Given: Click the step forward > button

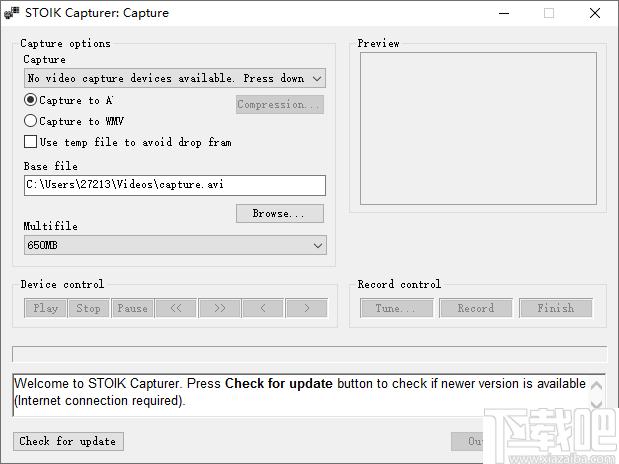Looking at the screenshot, I should 307,308.
